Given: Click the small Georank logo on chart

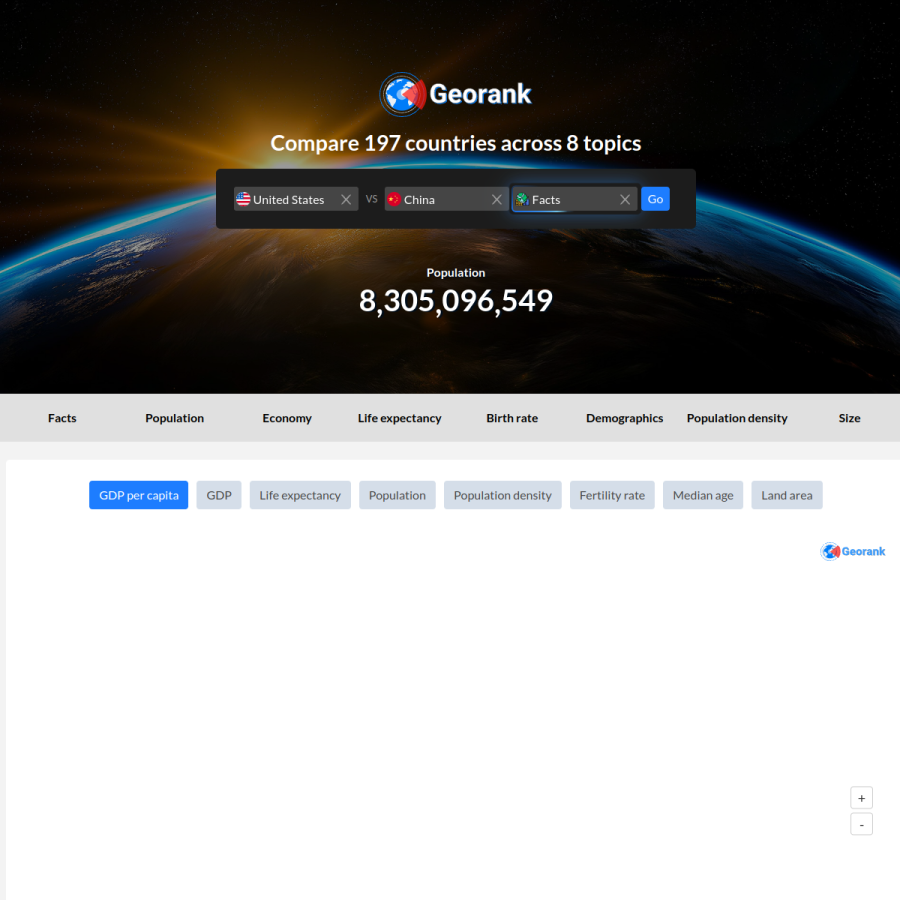Looking at the screenshot, I should [853, 551].
